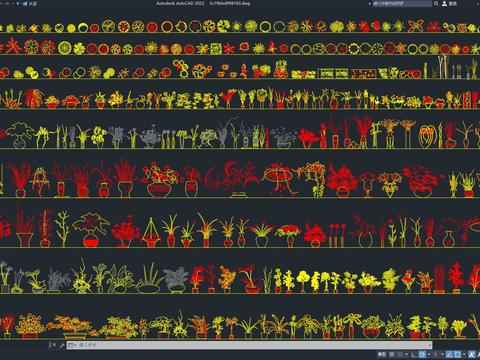
Task: Click the command history arrow at line end
Action: (430, 345)
